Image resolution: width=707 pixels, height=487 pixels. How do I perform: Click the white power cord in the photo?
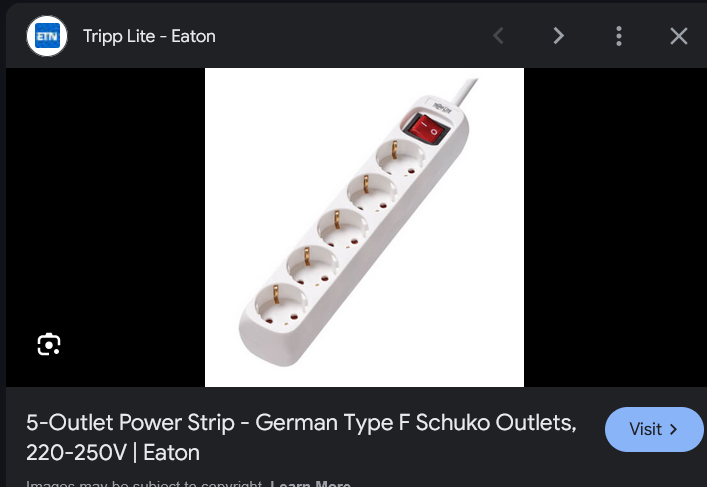(465, 92)
